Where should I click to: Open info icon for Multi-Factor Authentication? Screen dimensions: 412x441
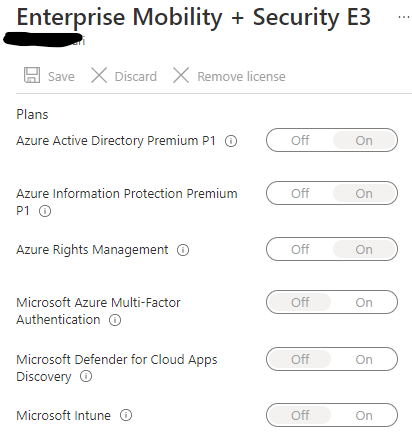115,320
